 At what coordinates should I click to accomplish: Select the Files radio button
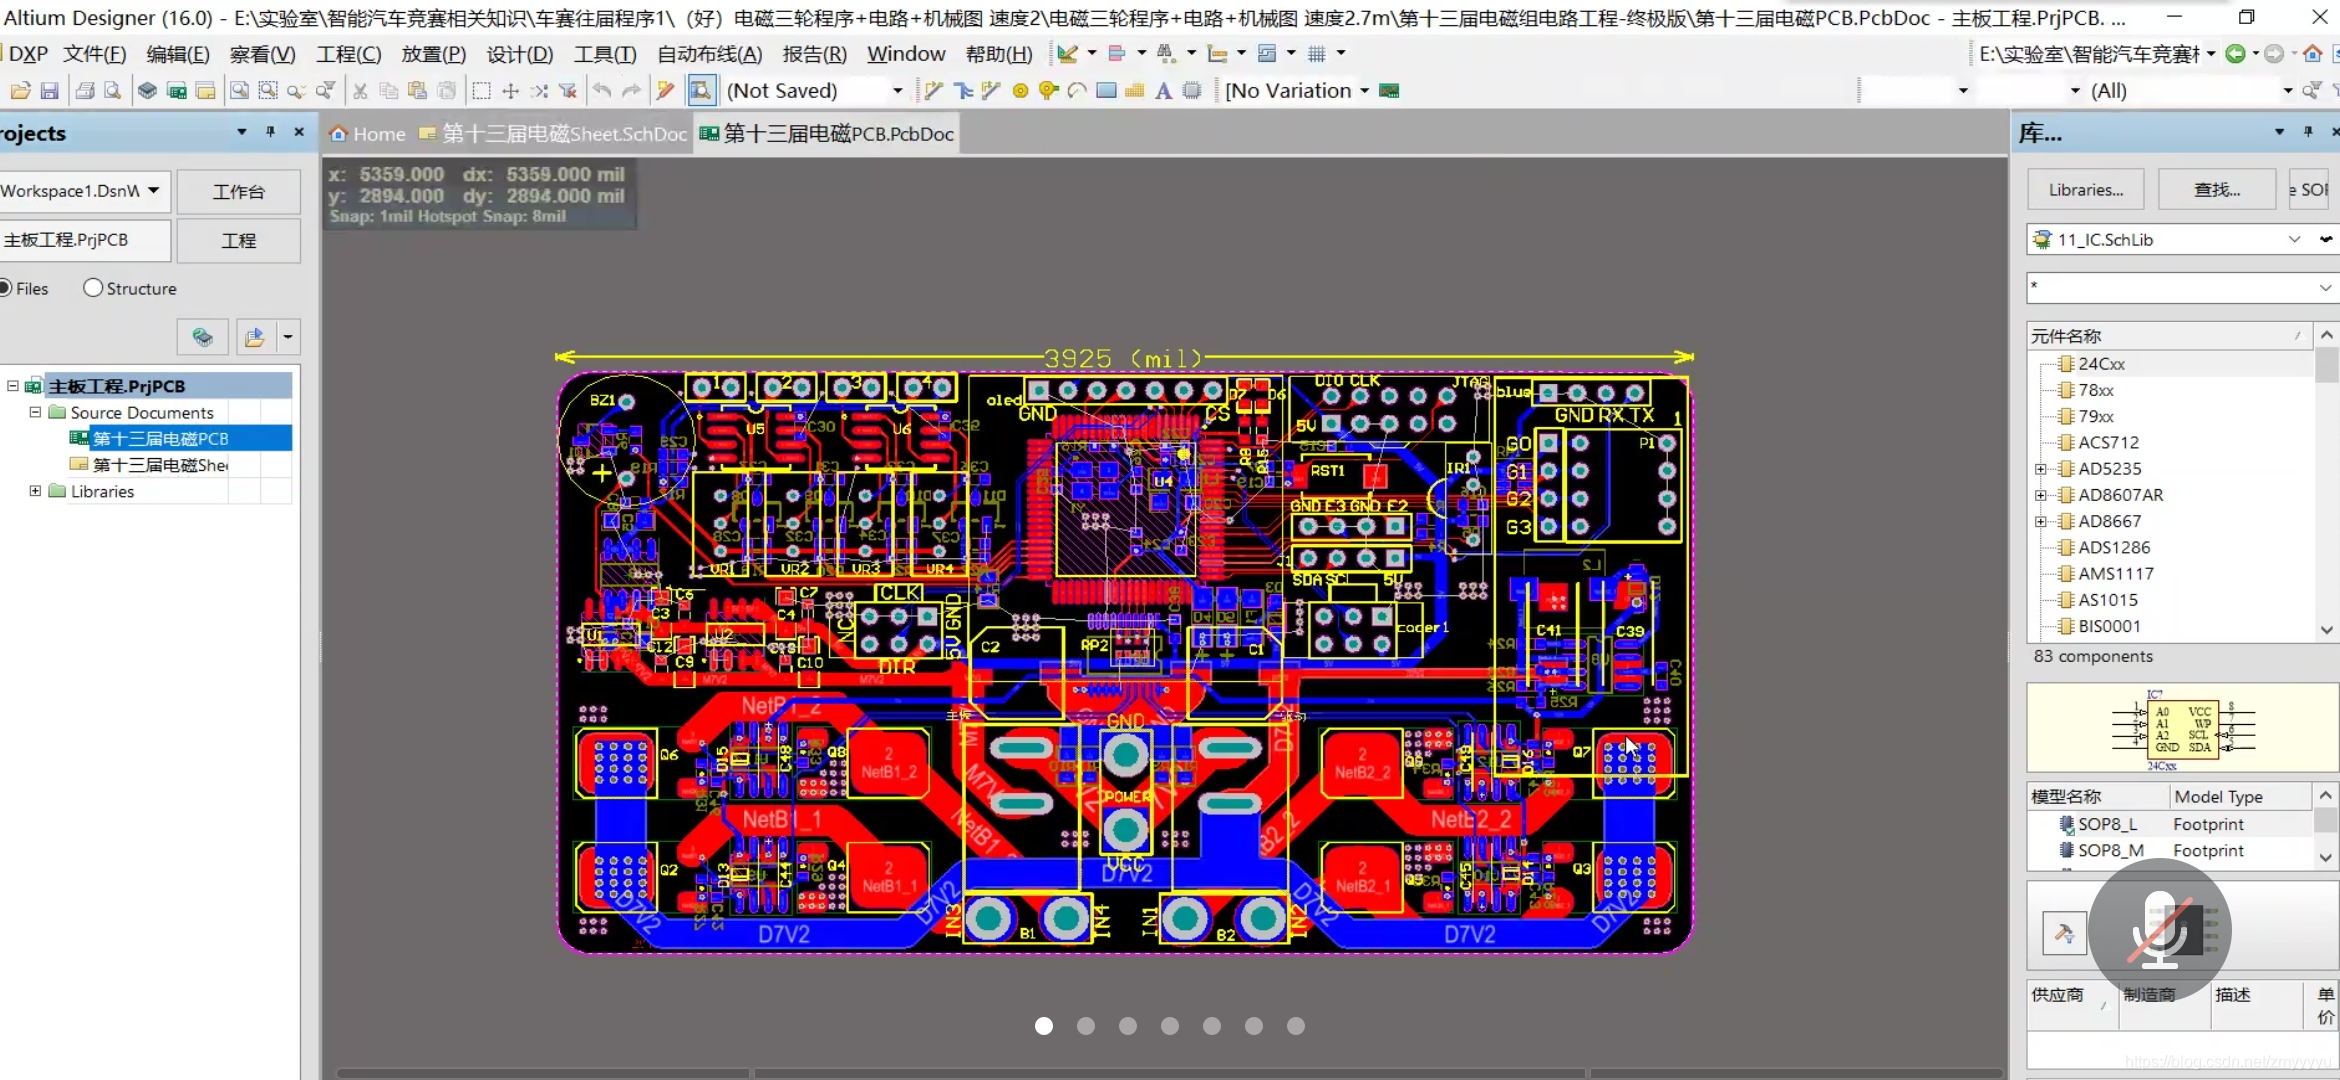coord(5,288)
